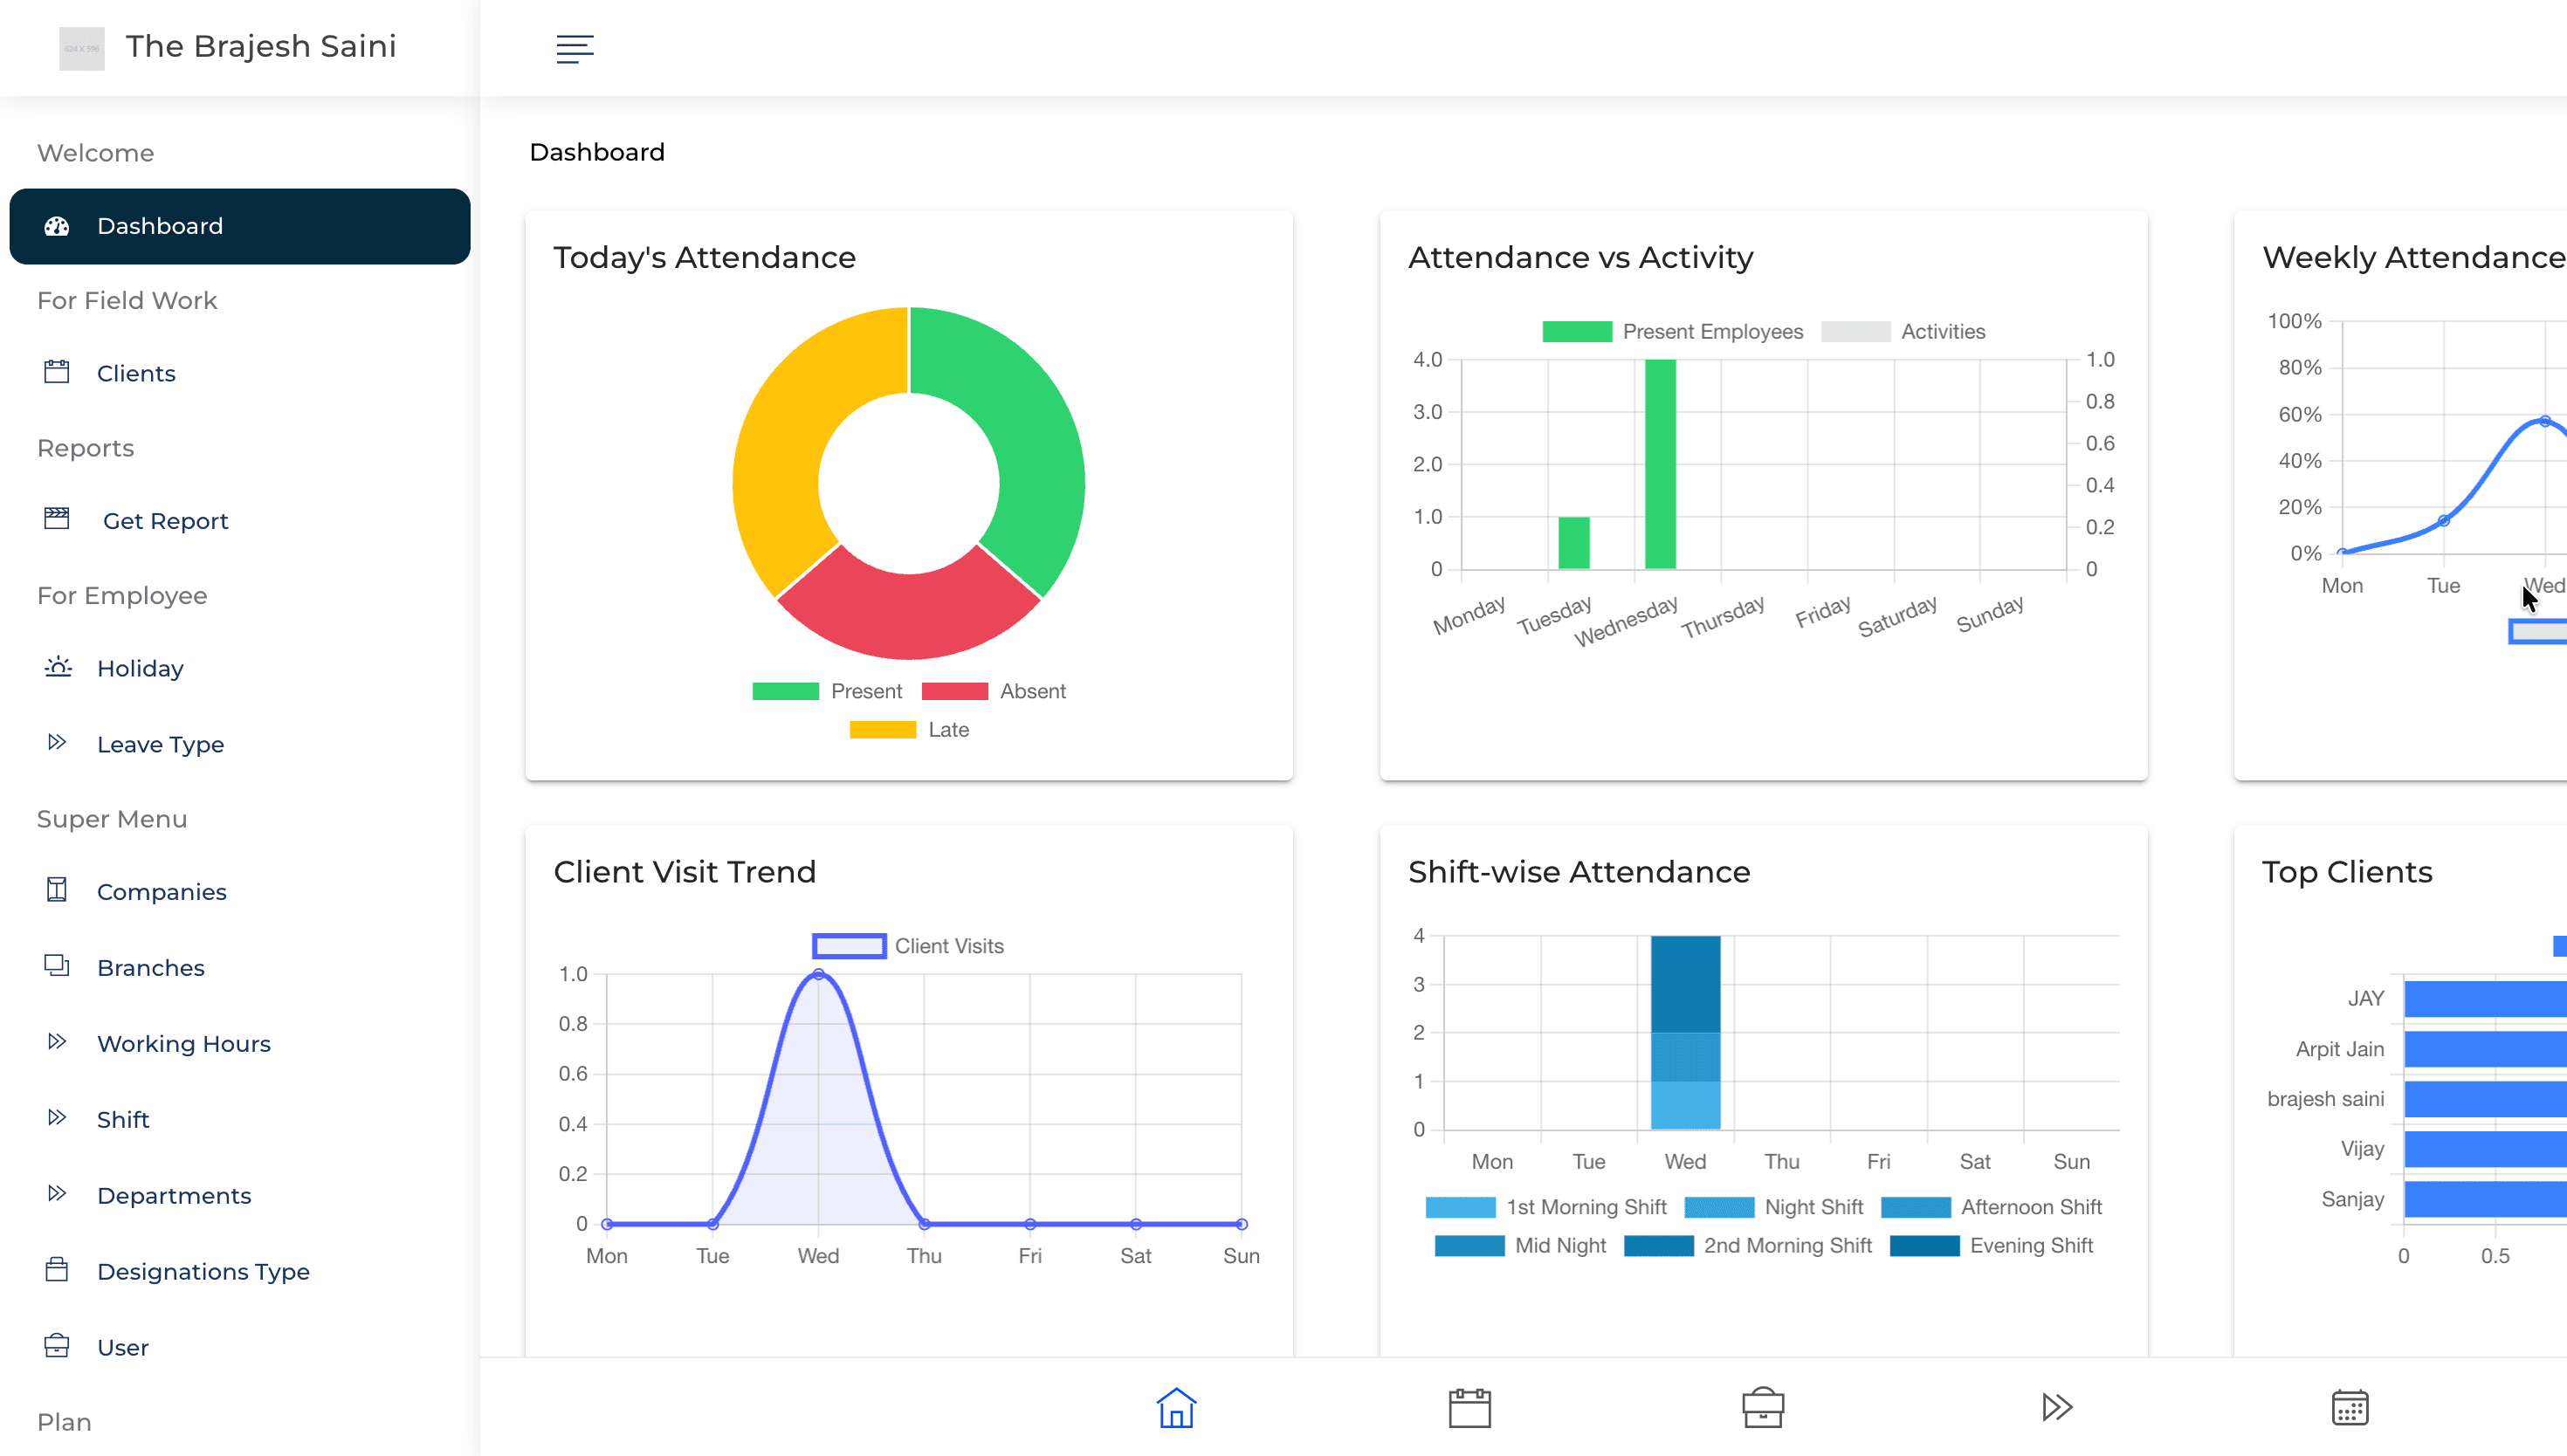Expand the Shift item chevron

[x=57, y=1118]
